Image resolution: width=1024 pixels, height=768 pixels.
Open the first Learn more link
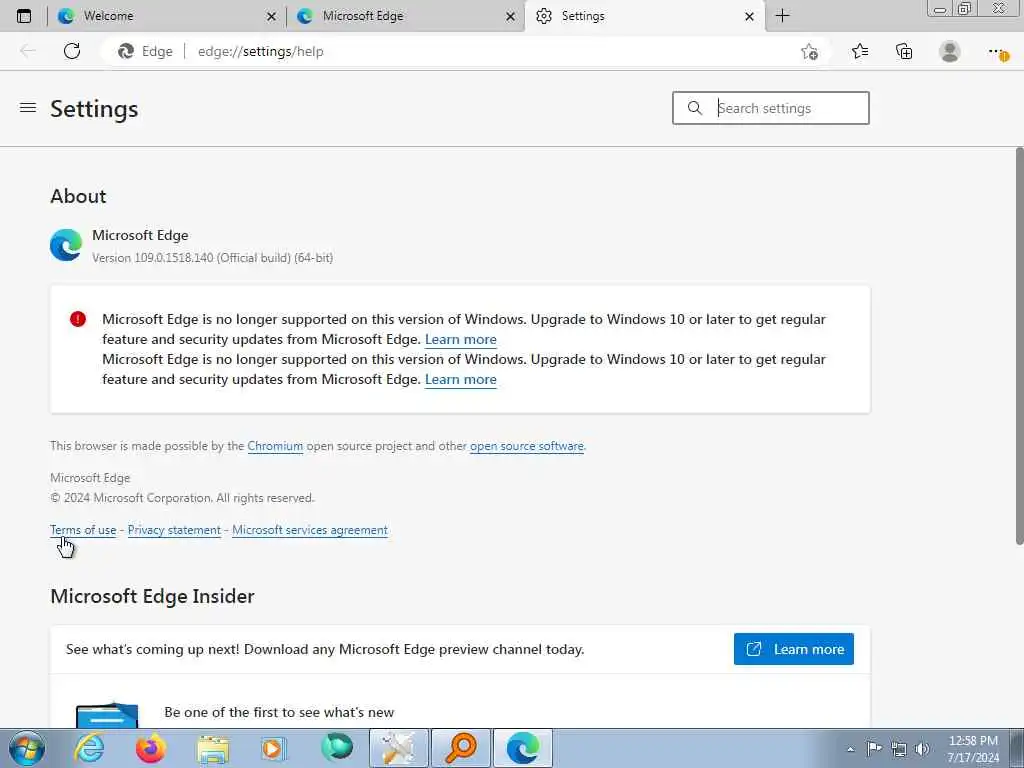pos(460,340)
